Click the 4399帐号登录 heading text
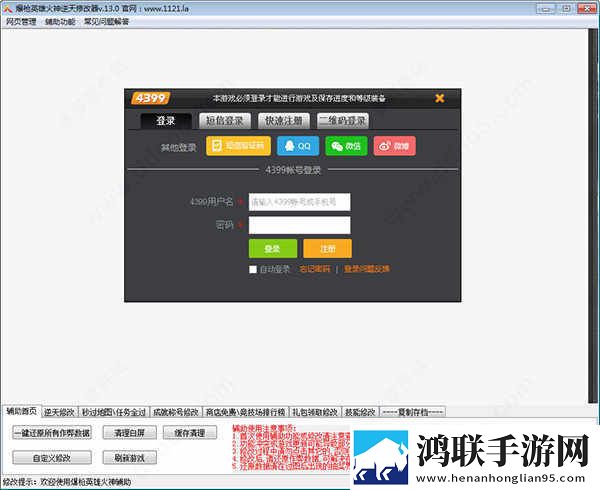Image resolution: width=600 pixels, height=490 pixels. click(x=293, y=170)
